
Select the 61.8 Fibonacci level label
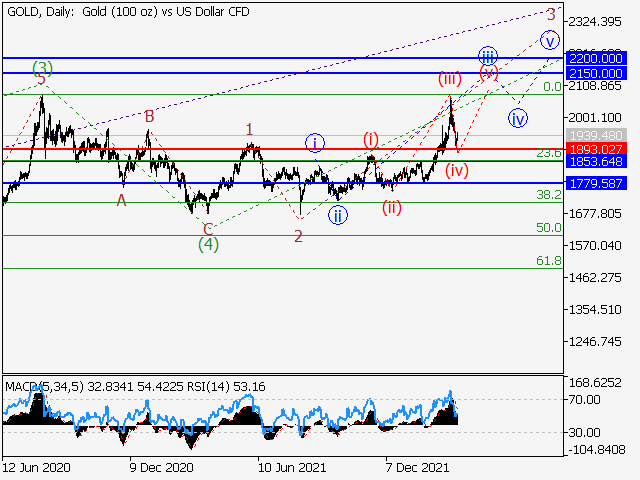coord(549,260)
